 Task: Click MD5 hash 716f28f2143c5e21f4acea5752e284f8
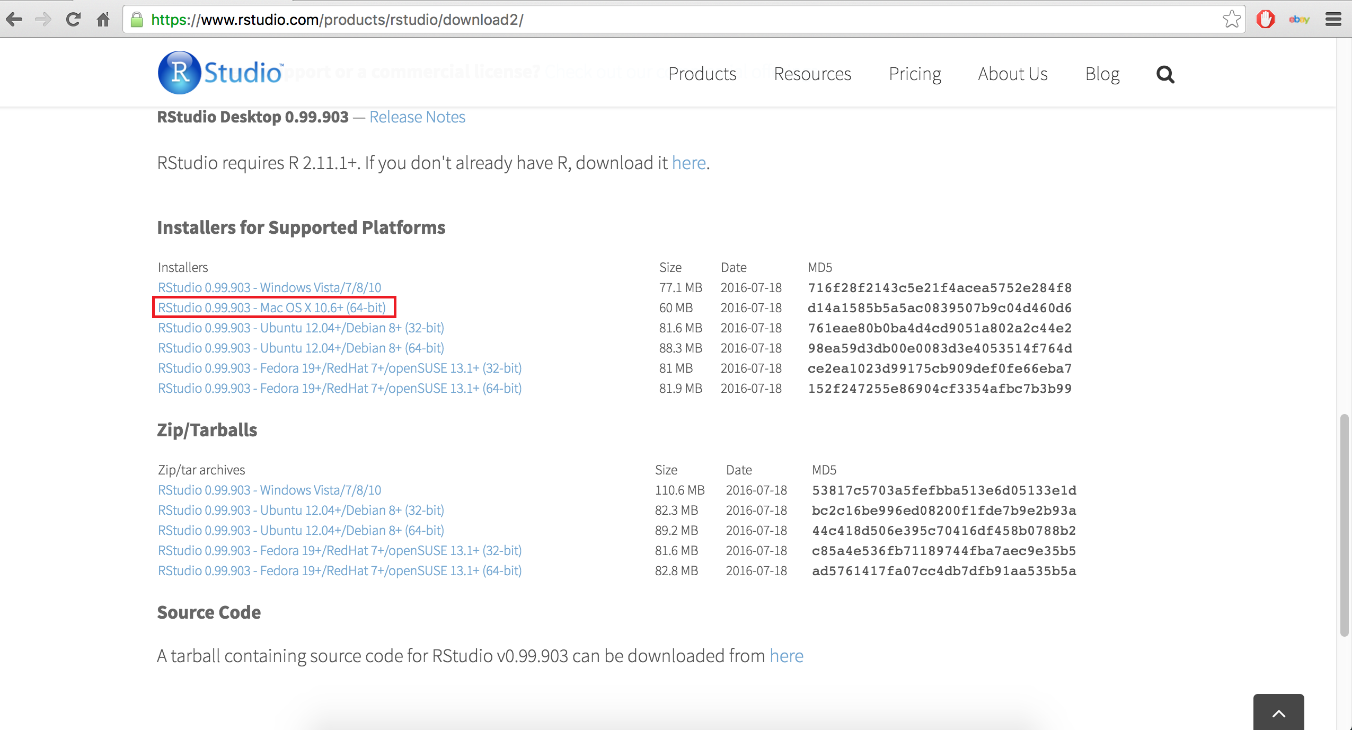[x=940, y=288]
